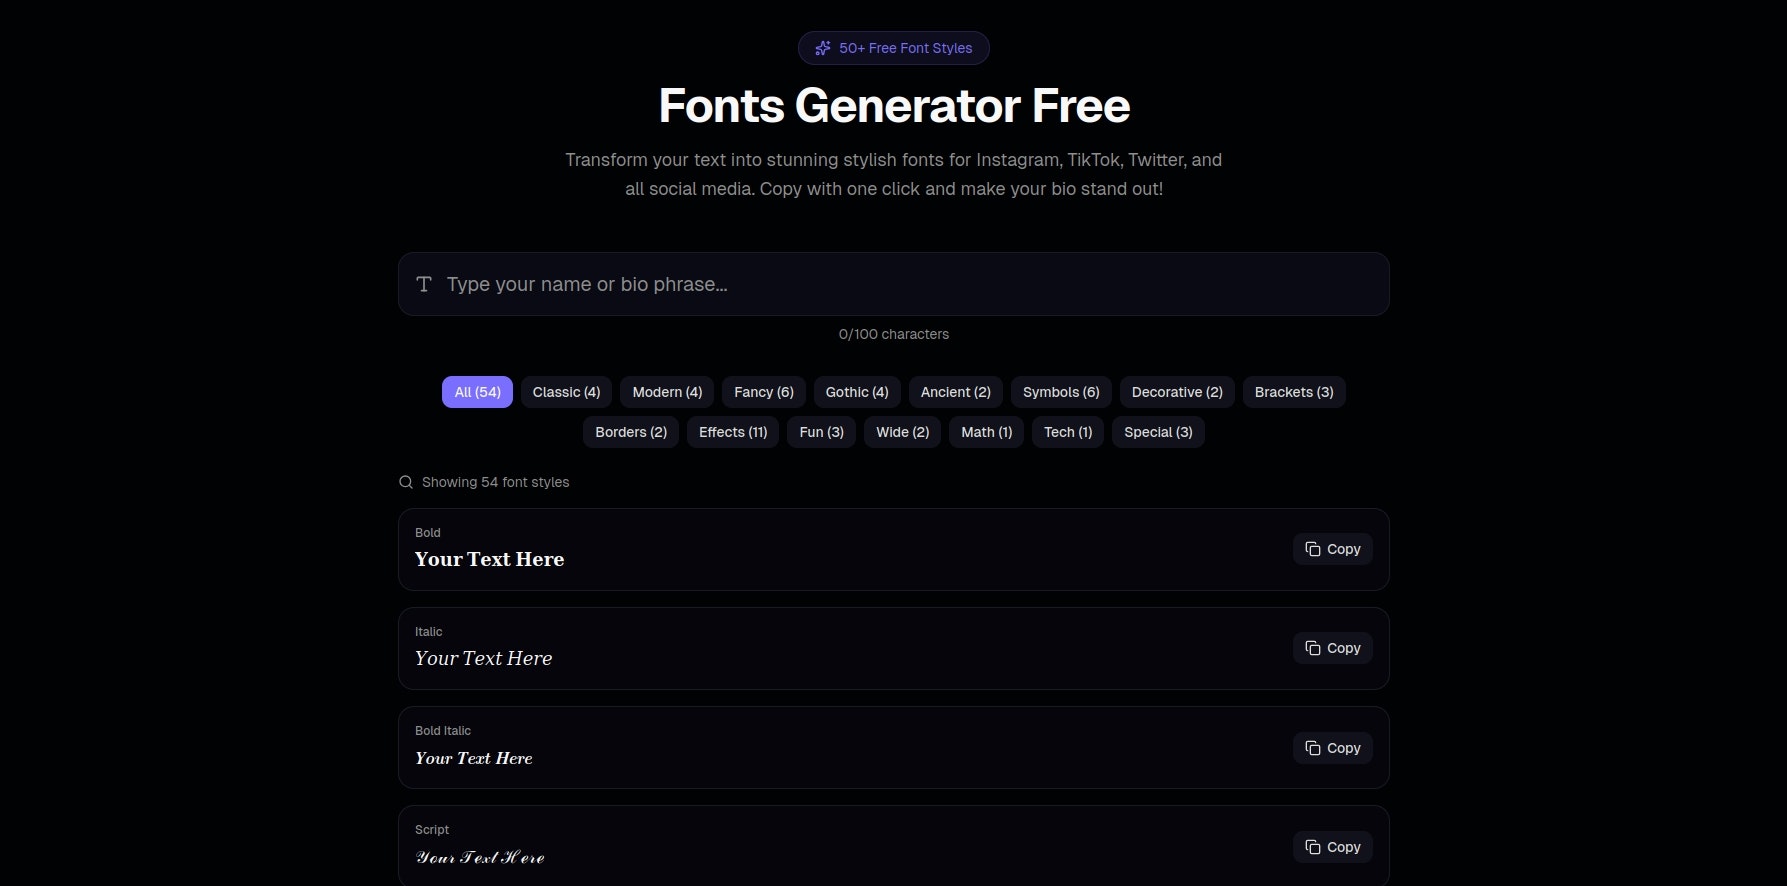
Task: Click the Bold Italic sample text
Action: 474,758
